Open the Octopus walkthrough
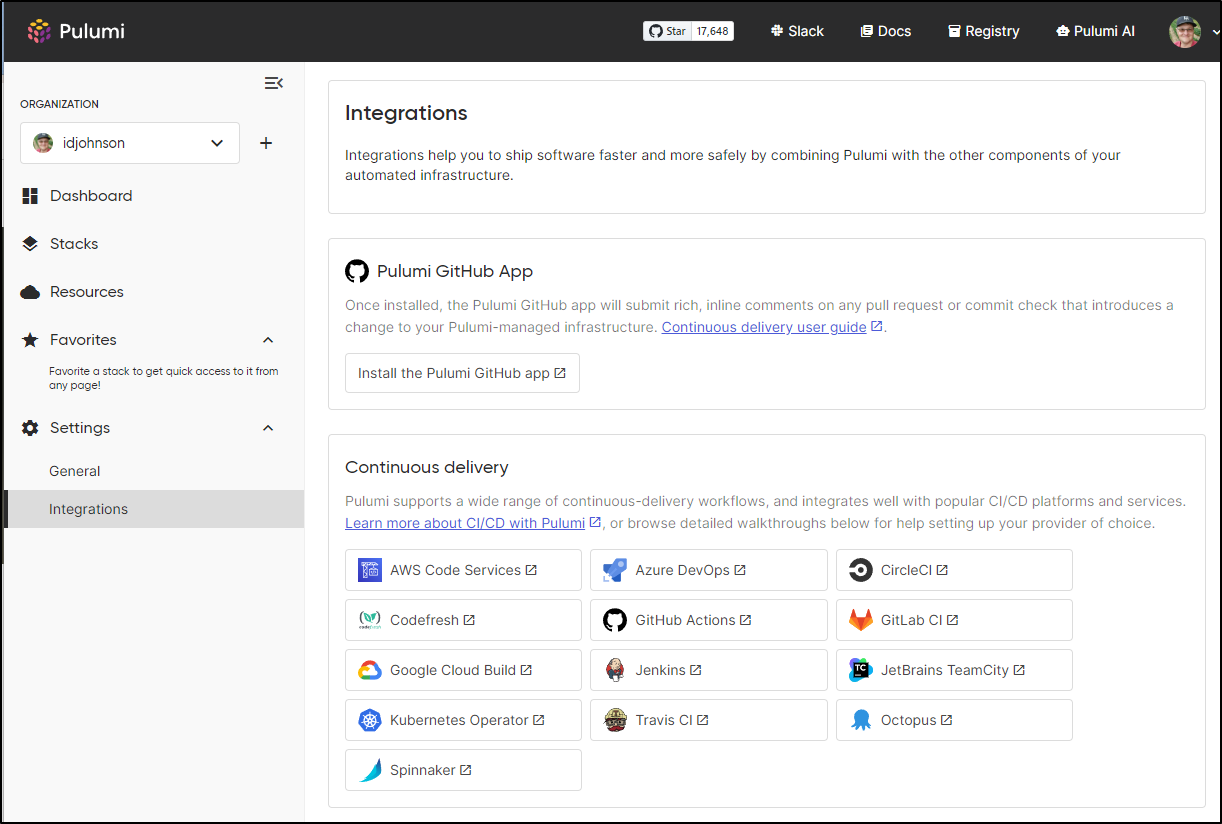The width and height of the screenshot is (1222, 824). point(954,720)
